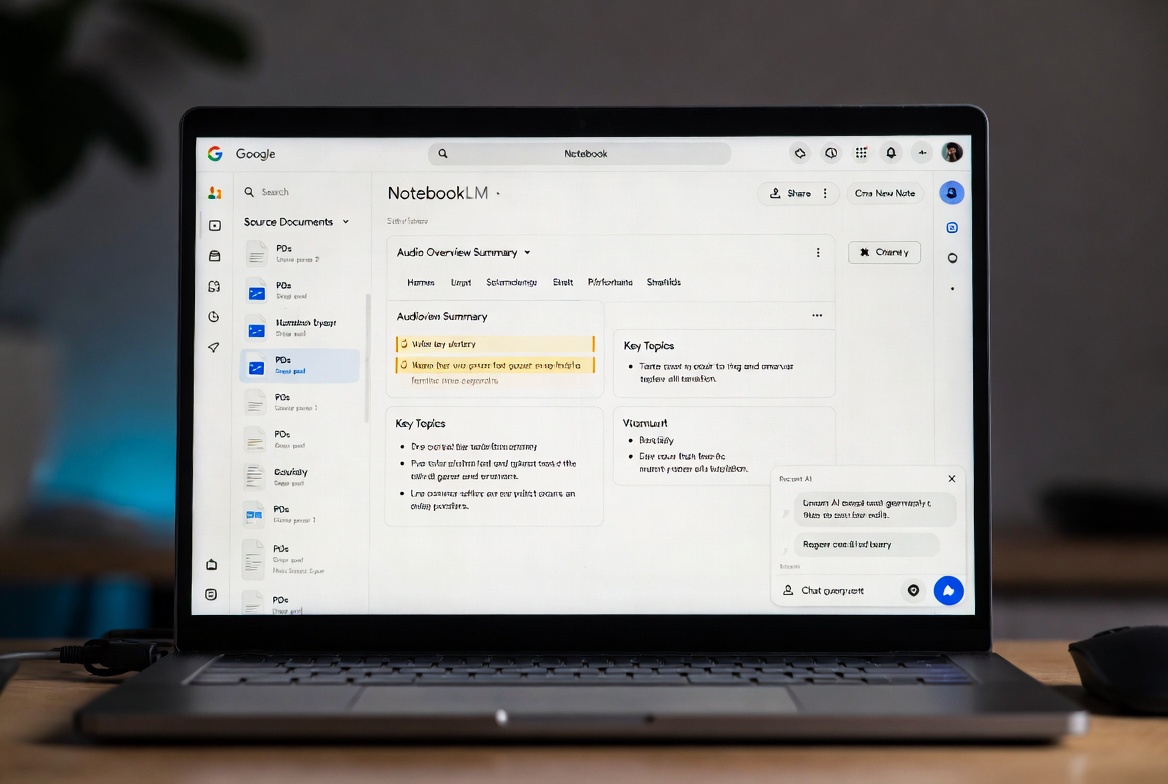Click the Audioven Summary card heading
The width and height of the screenshot is (1168, 784).
coord(442,317)
